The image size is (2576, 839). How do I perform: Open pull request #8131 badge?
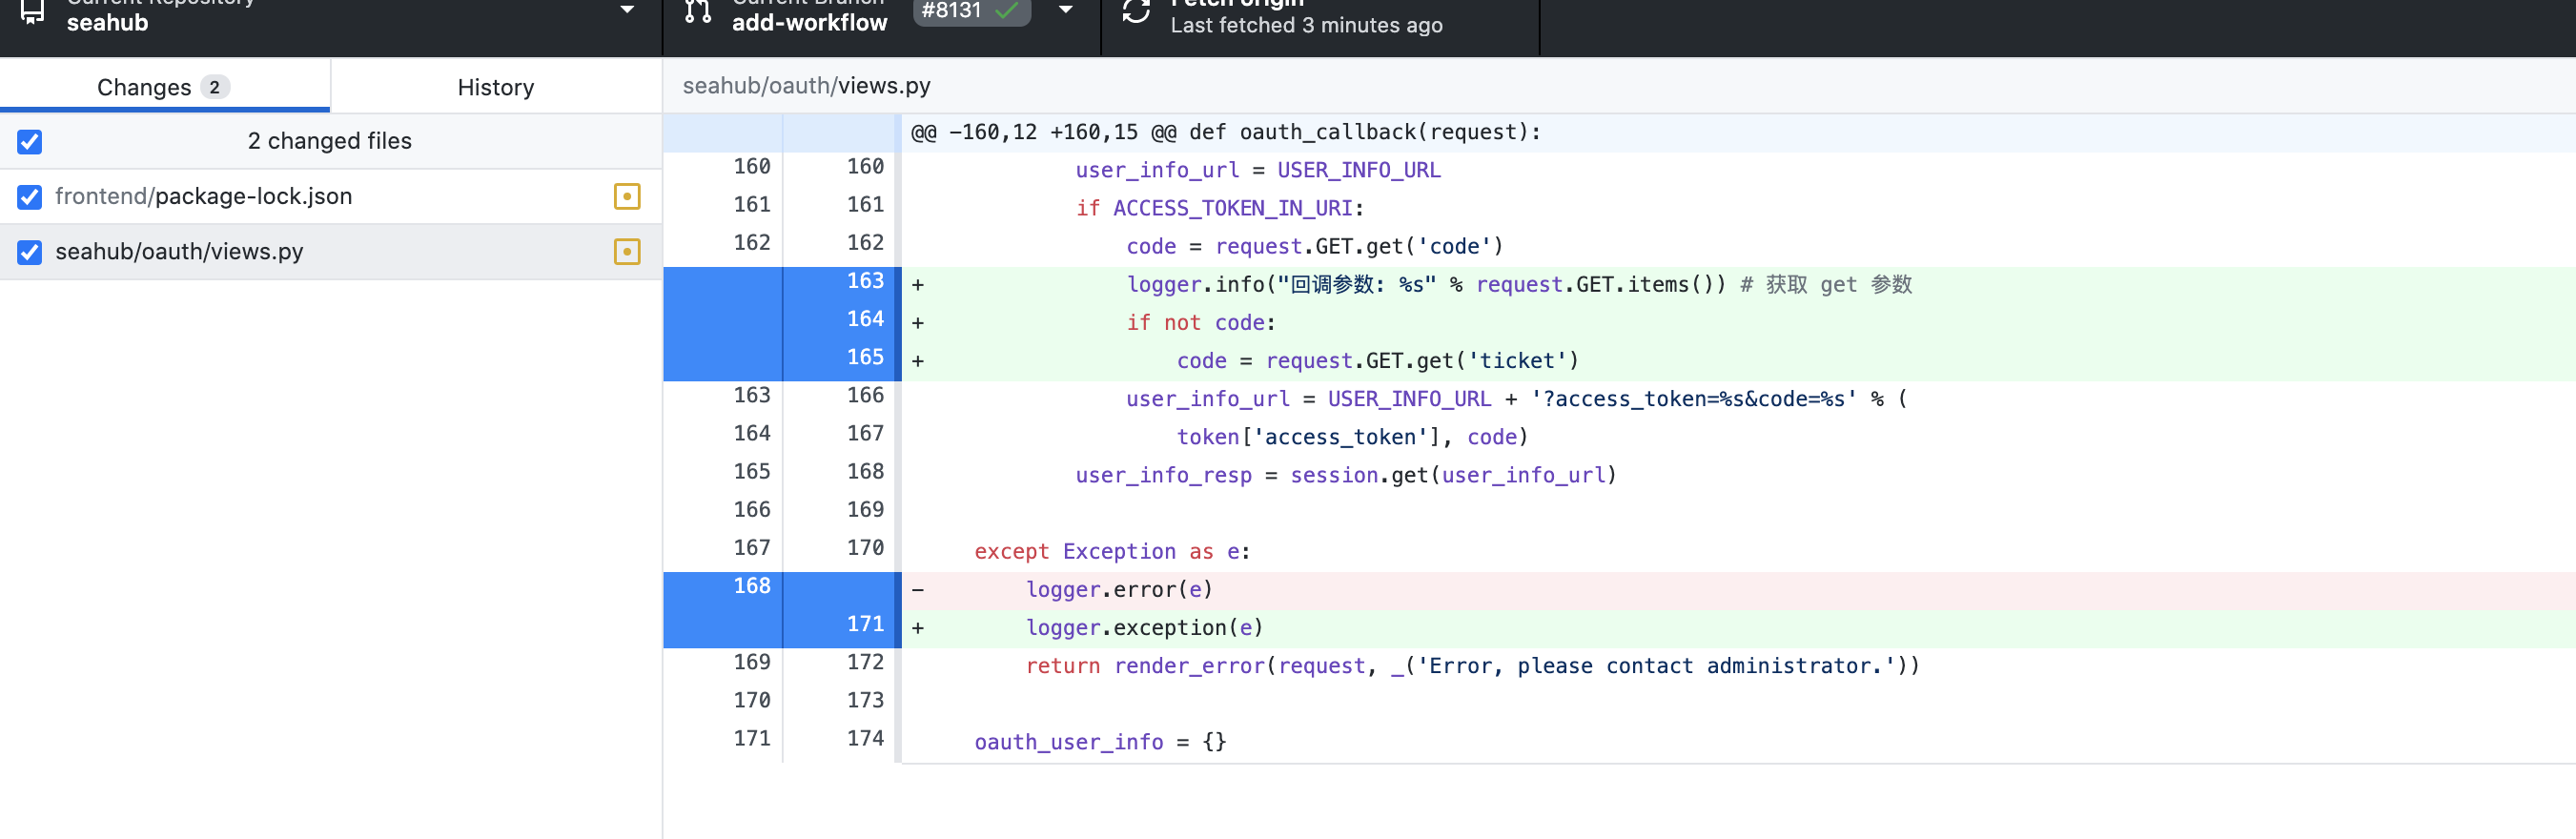(x=952, y=11)
